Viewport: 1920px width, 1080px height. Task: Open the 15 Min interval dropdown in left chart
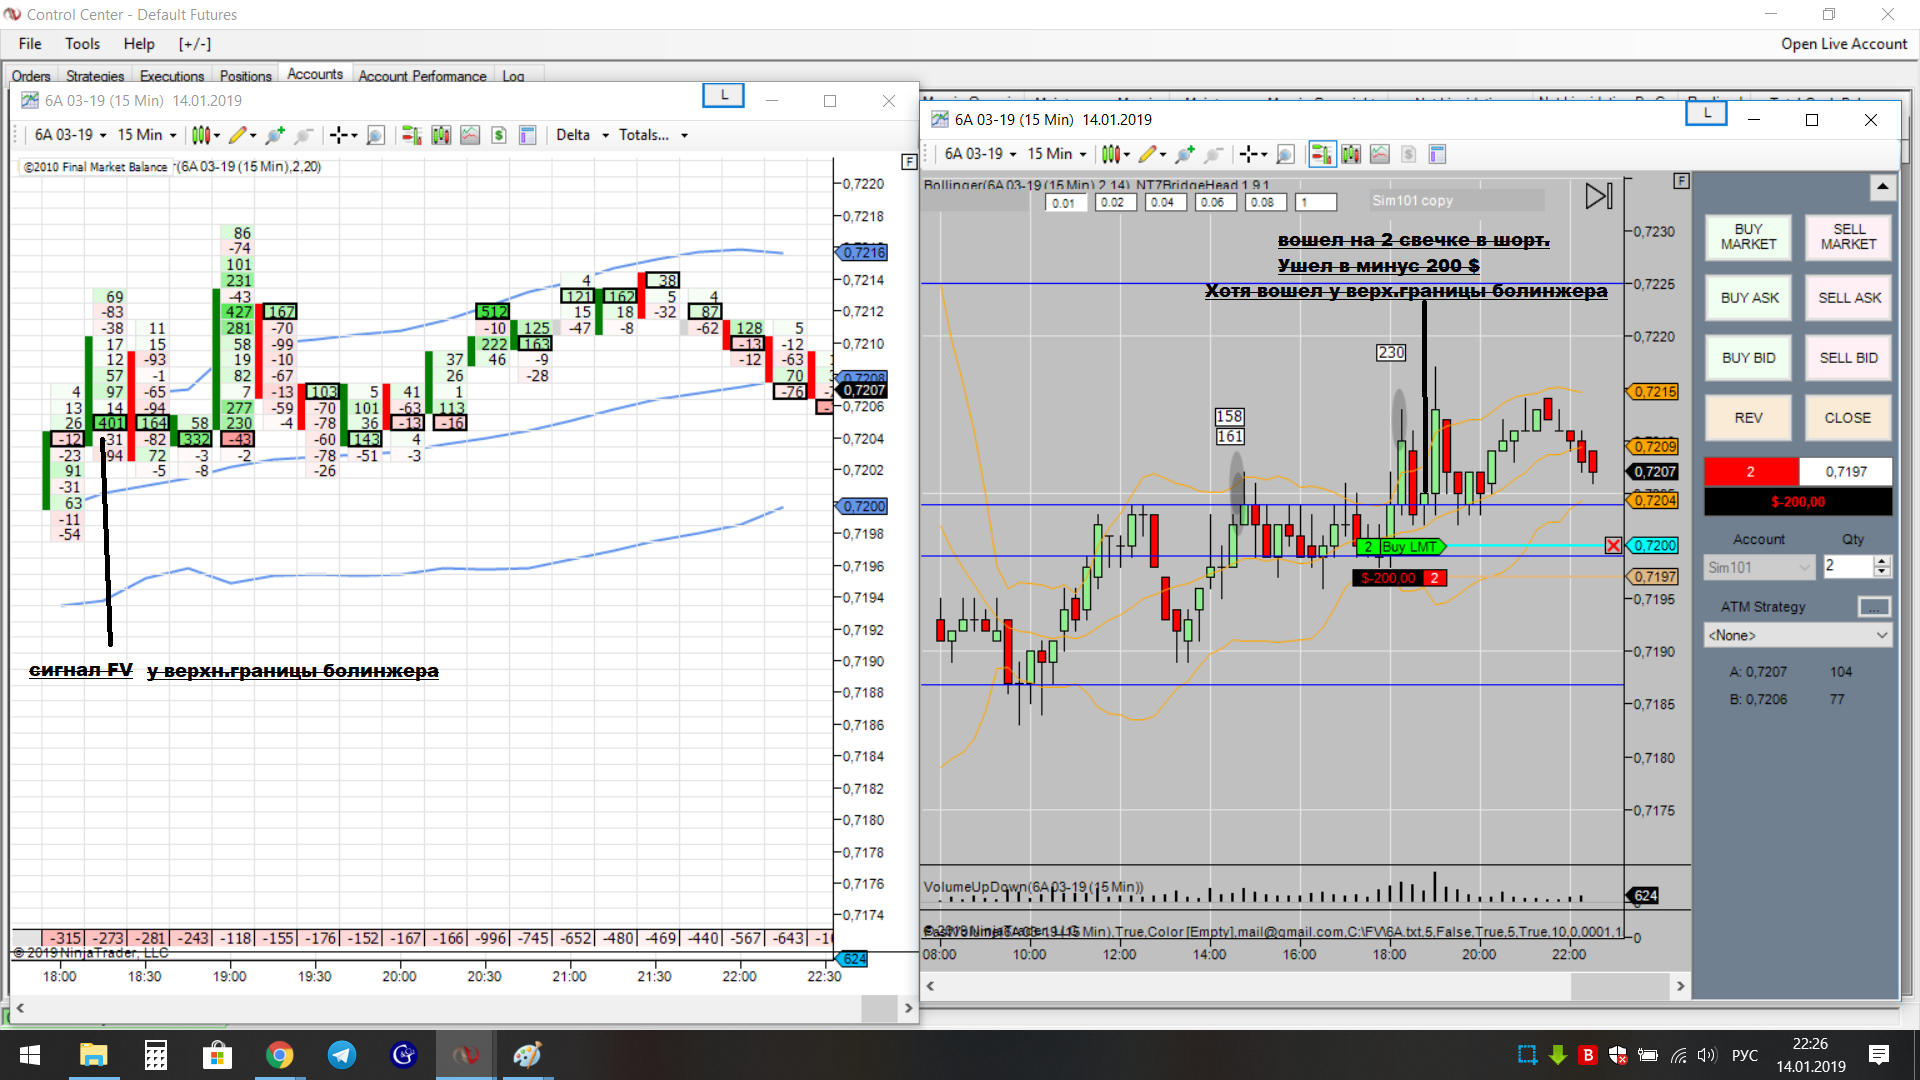click(x=147, y=135)
